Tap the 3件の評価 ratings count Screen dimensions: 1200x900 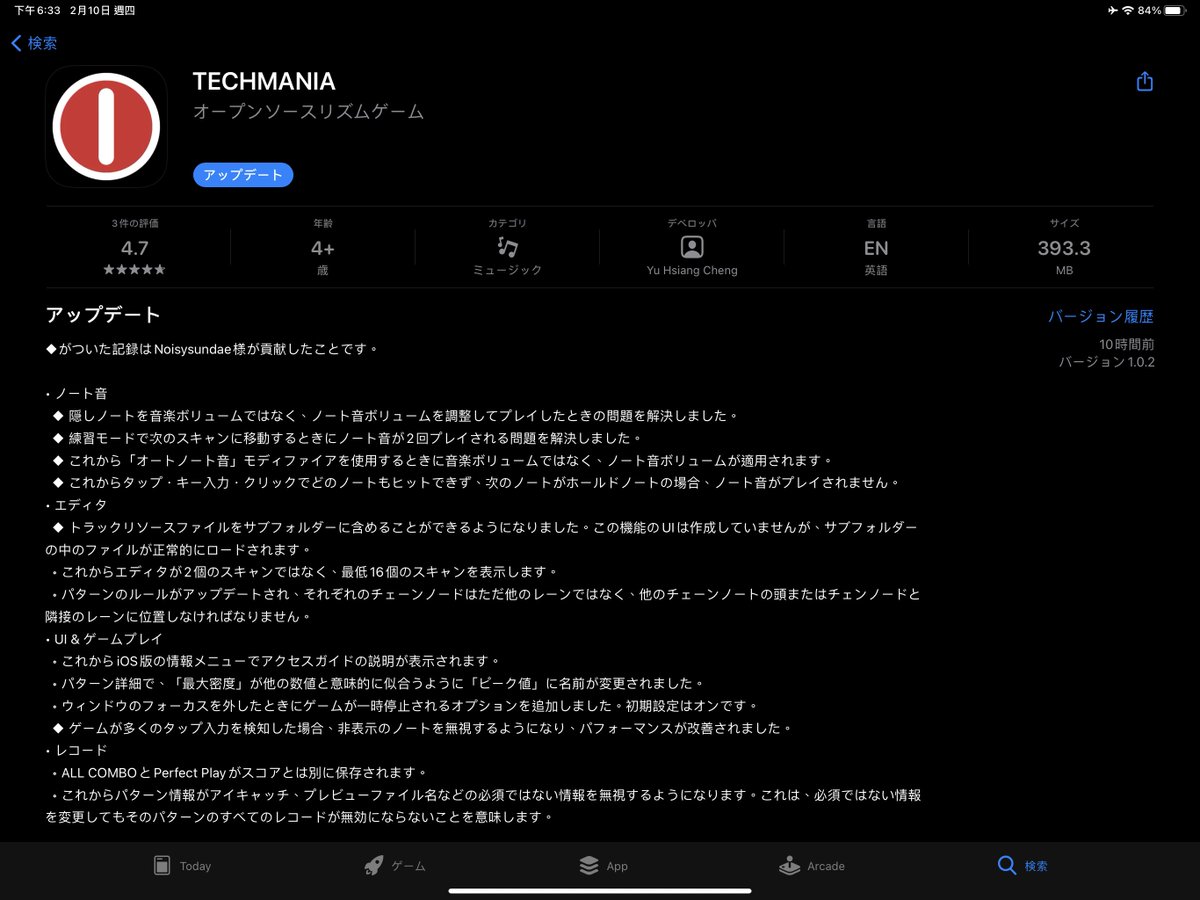click(134, 223)
